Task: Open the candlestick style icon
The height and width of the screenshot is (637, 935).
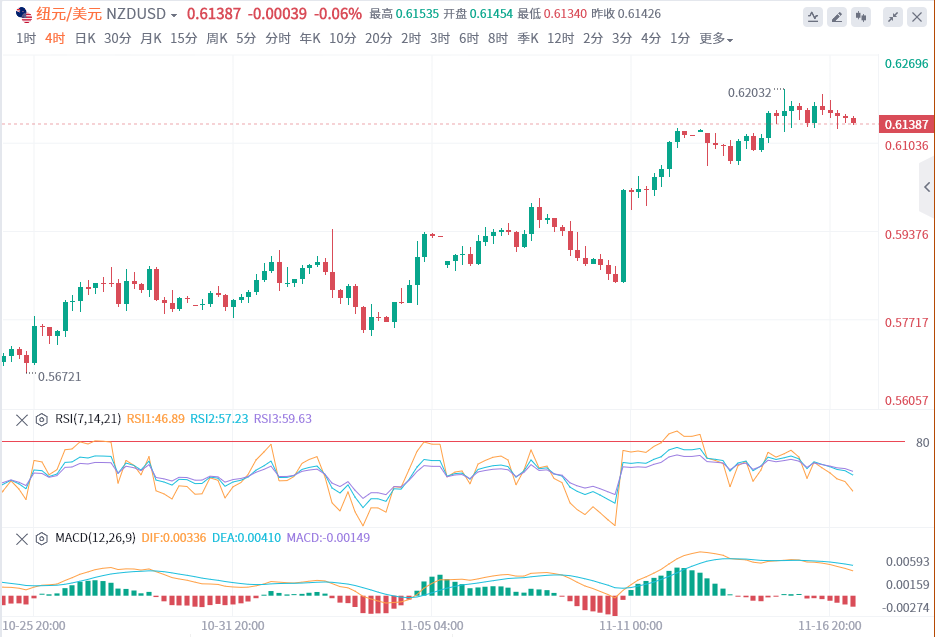Action: click(860, 17)
